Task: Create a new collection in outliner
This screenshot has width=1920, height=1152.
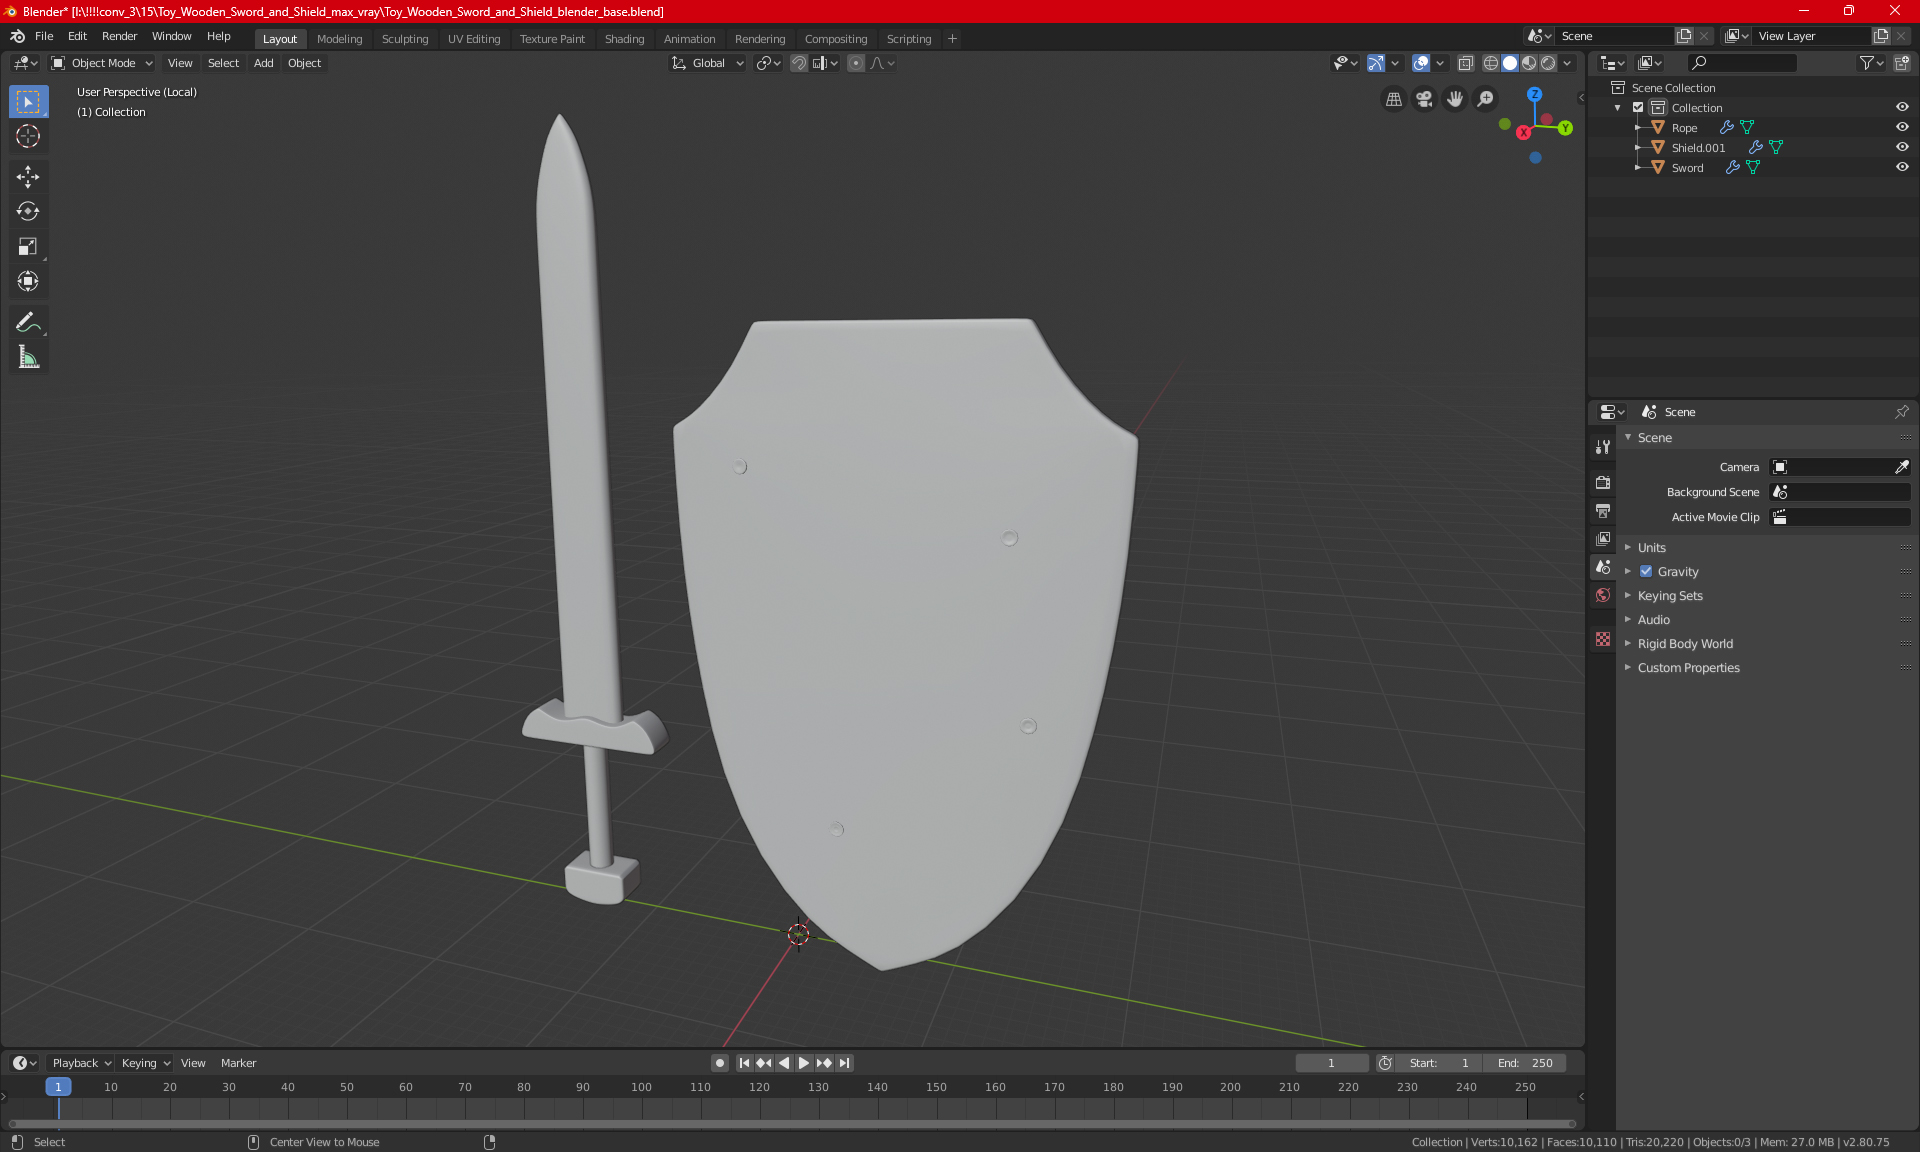Action: click(1901, 63)
